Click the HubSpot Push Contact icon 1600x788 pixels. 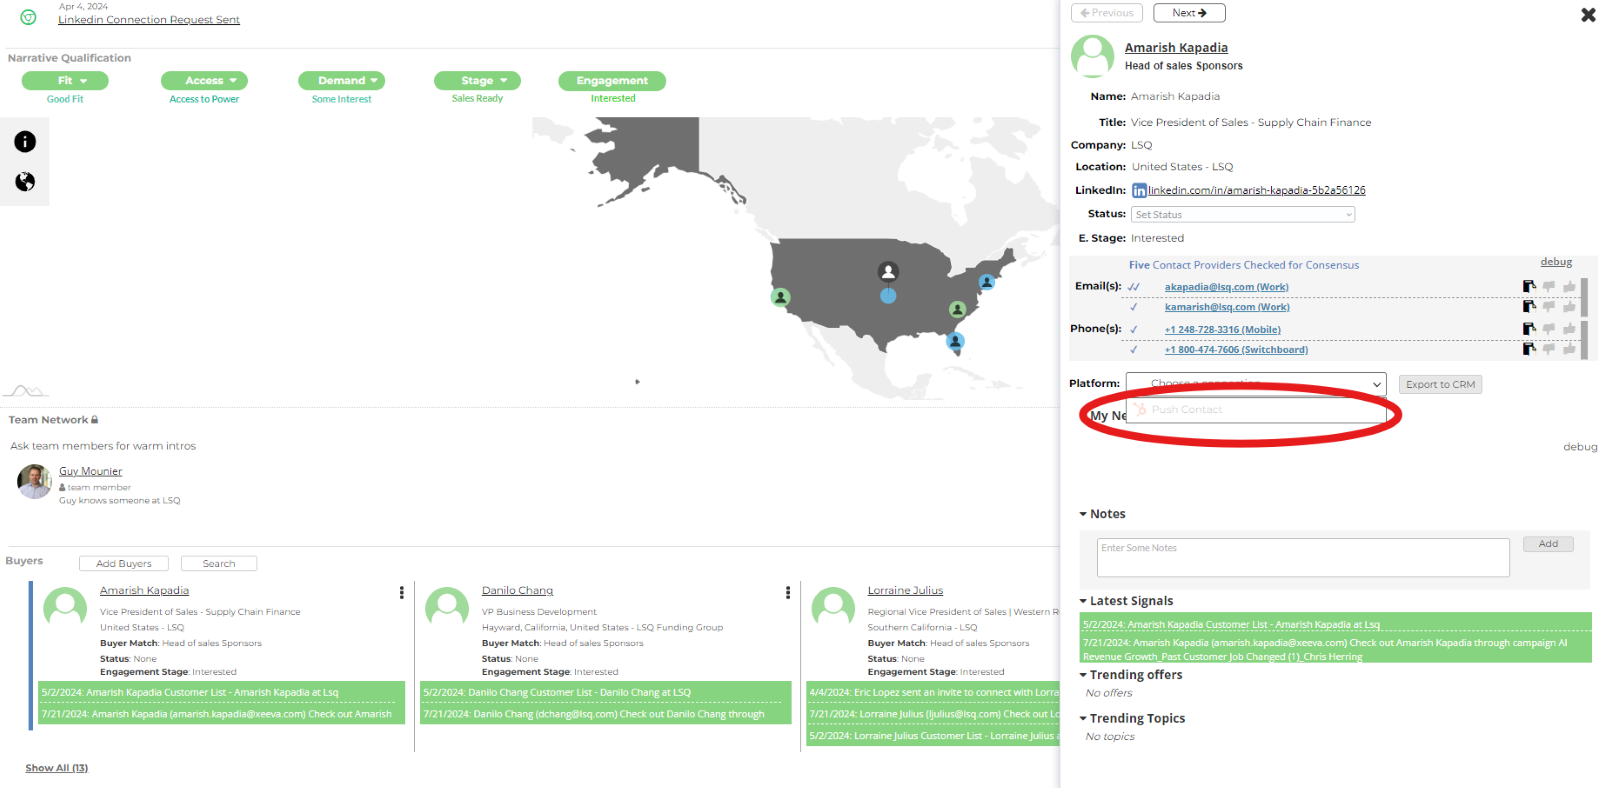pos(1140,410)
